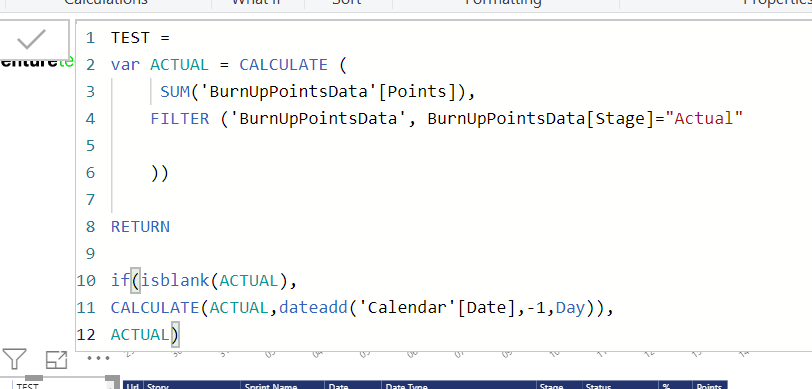Click 'Calendar'[Date] reference on line 11
Screen dimensions: 812x389
[438, 308]
